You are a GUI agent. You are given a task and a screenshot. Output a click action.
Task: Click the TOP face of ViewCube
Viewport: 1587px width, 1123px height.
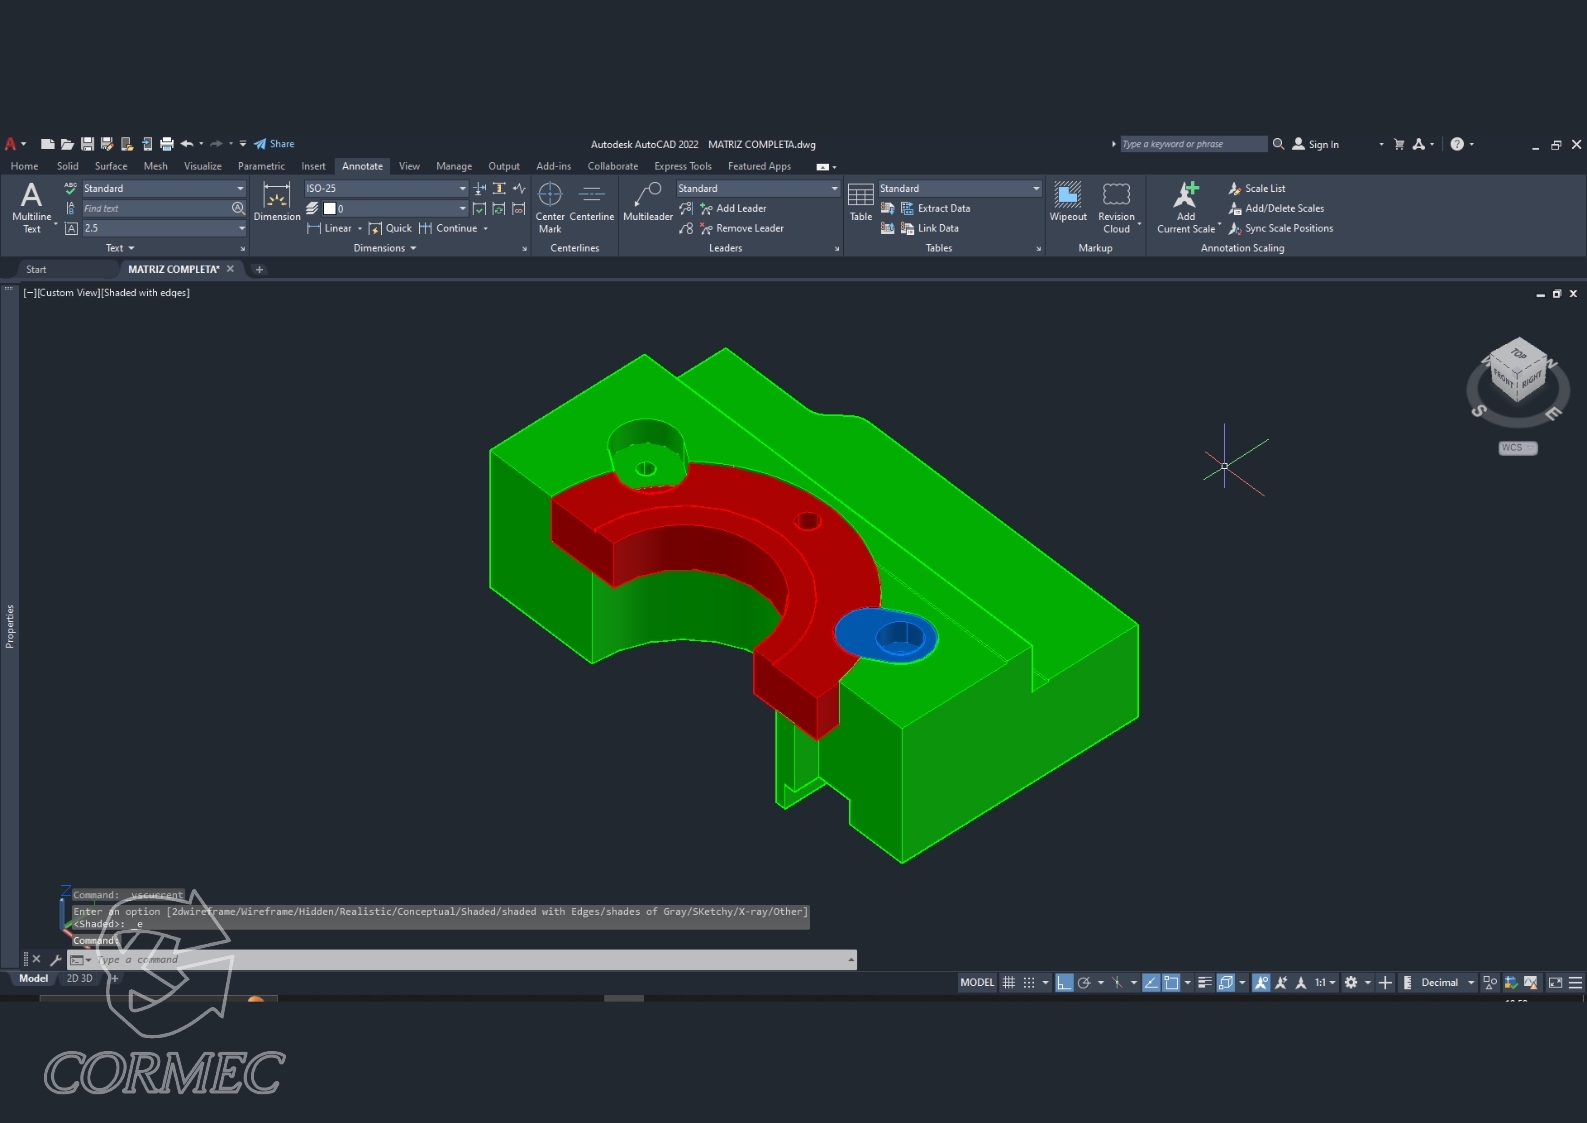[x=1518, y=355]
